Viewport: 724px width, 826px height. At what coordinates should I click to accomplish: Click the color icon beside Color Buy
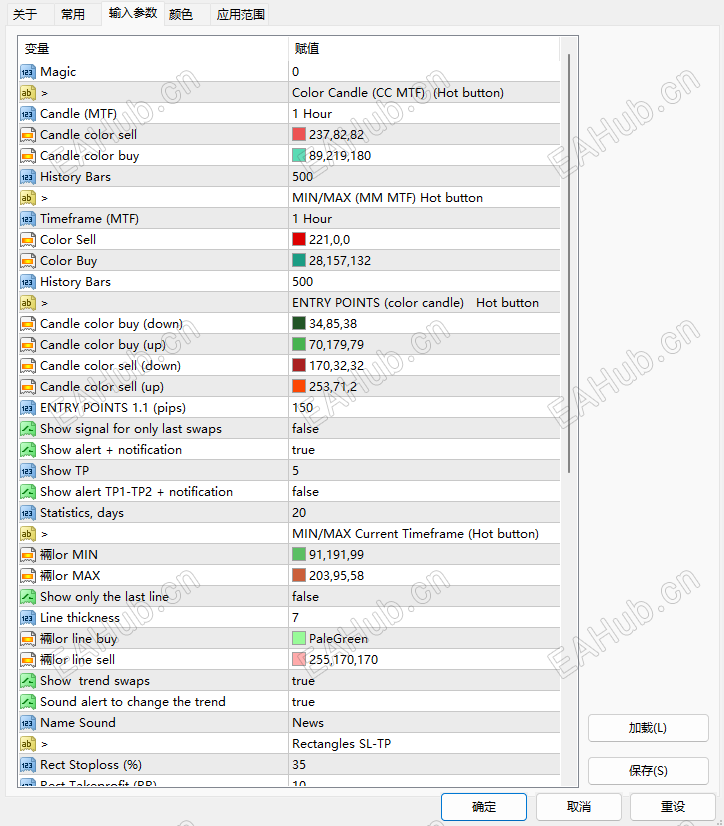point(28,261)
